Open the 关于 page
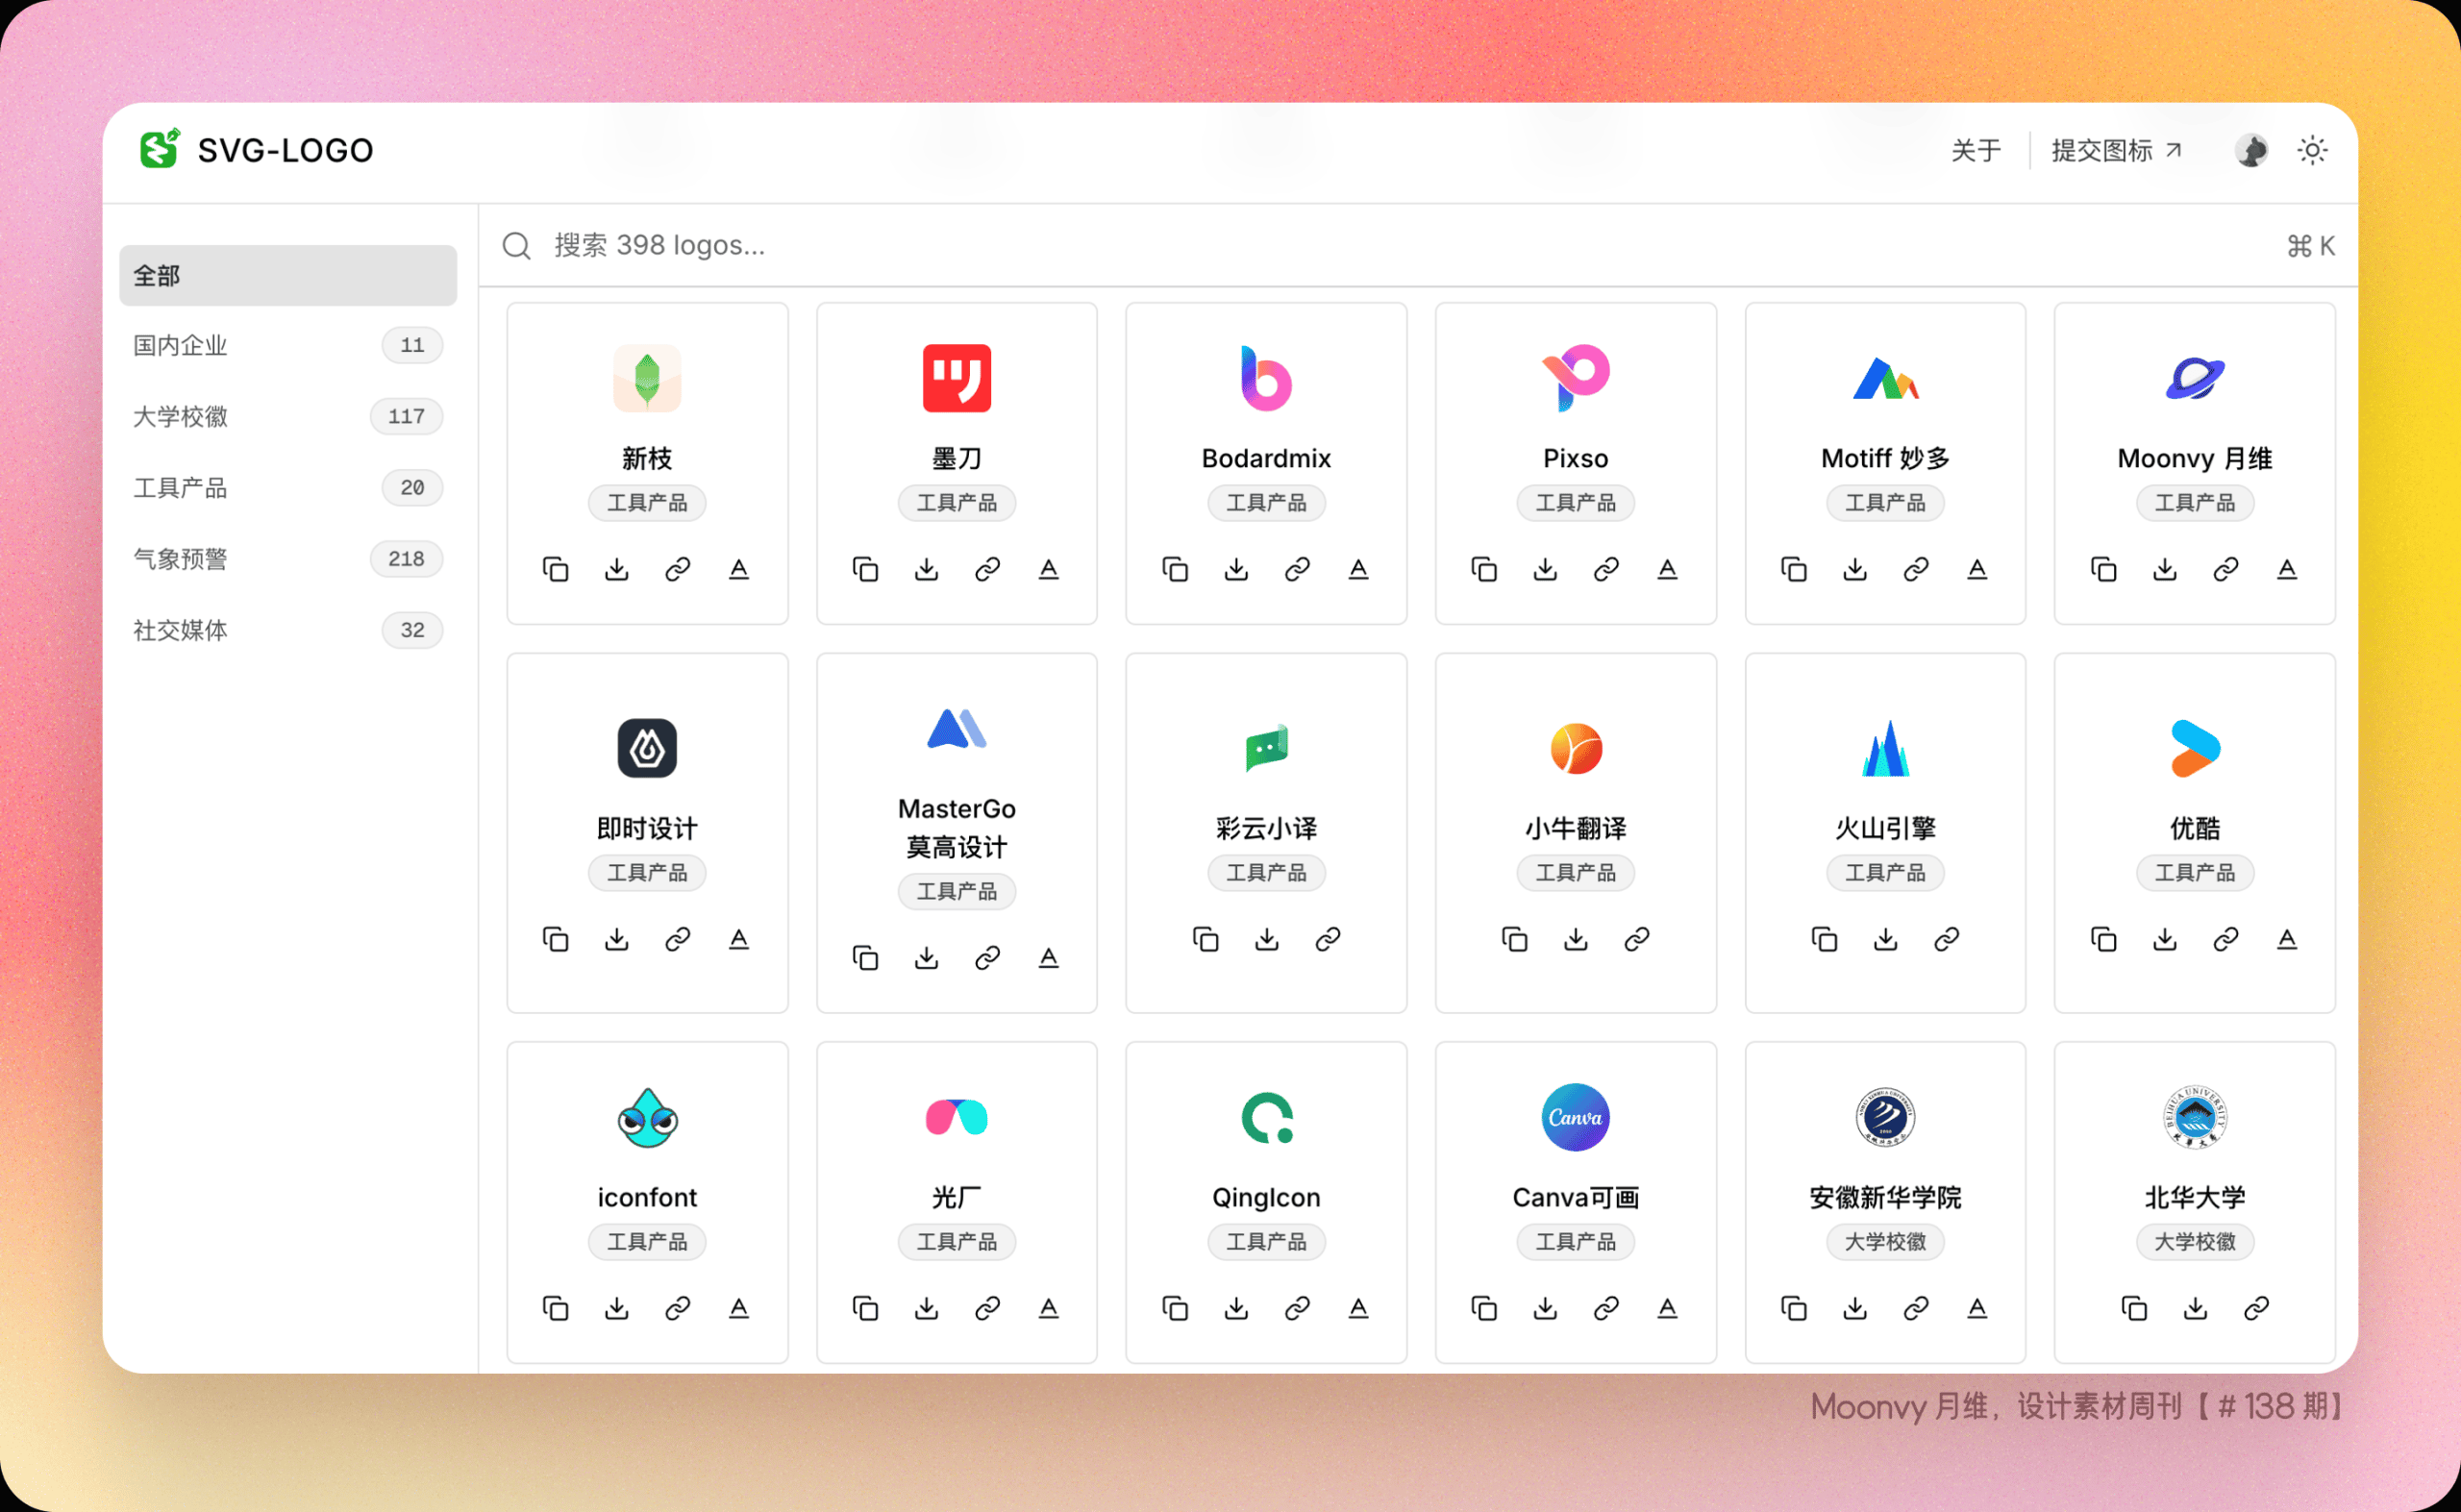 point(1977,151)
